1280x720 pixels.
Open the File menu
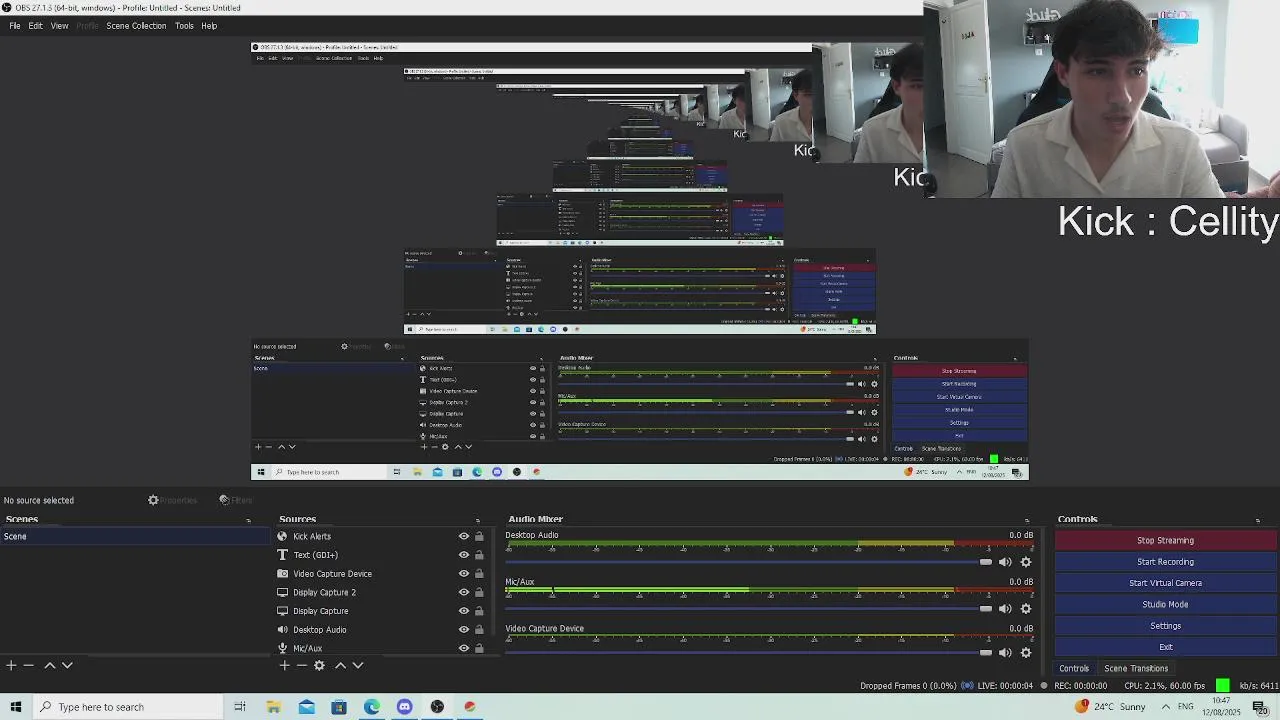(15, 25)
